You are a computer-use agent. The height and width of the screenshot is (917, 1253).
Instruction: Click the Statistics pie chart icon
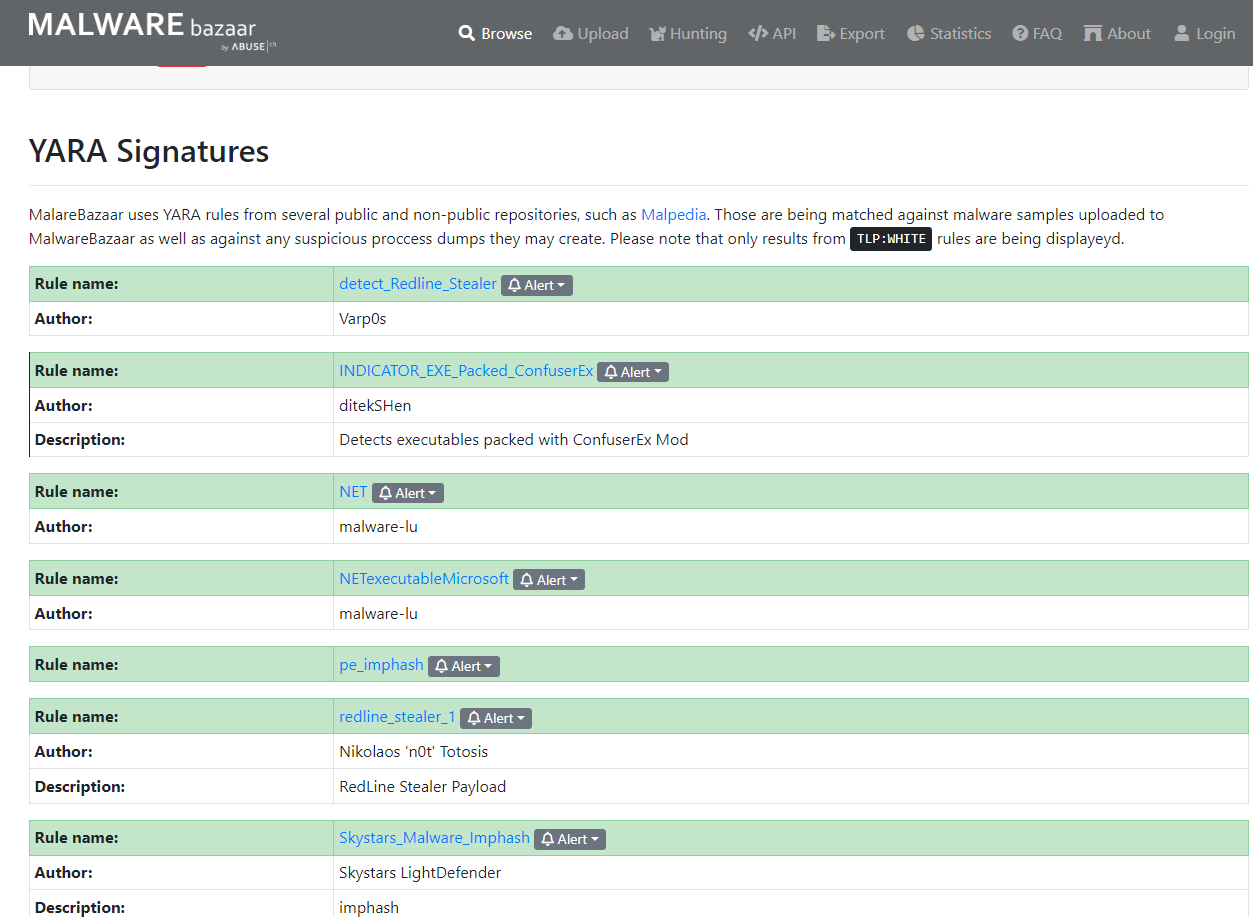pos(915,34)
